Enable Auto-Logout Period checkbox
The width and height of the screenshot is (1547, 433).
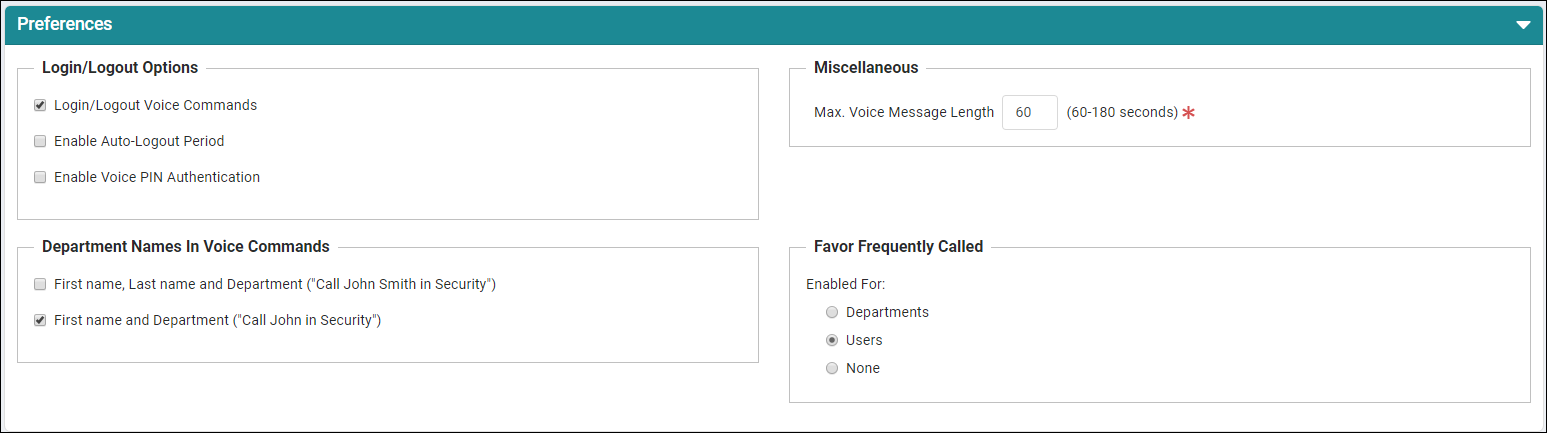(40, 141)
